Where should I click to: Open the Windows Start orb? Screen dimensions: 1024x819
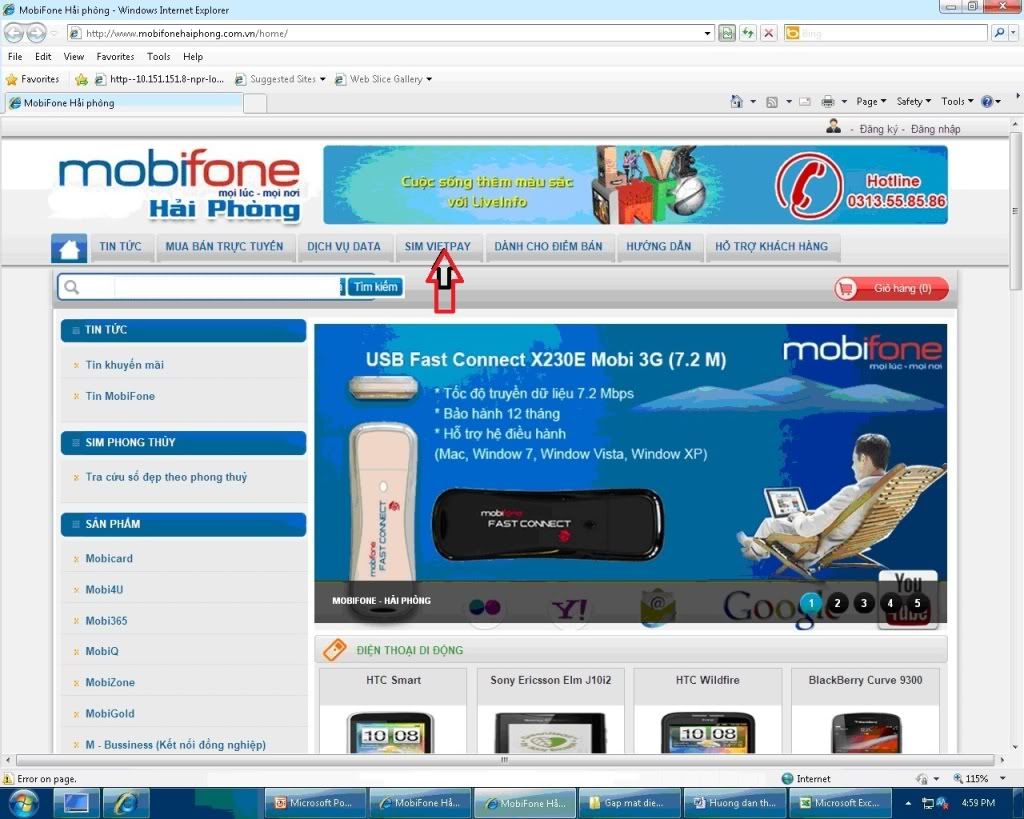(24, 803)
